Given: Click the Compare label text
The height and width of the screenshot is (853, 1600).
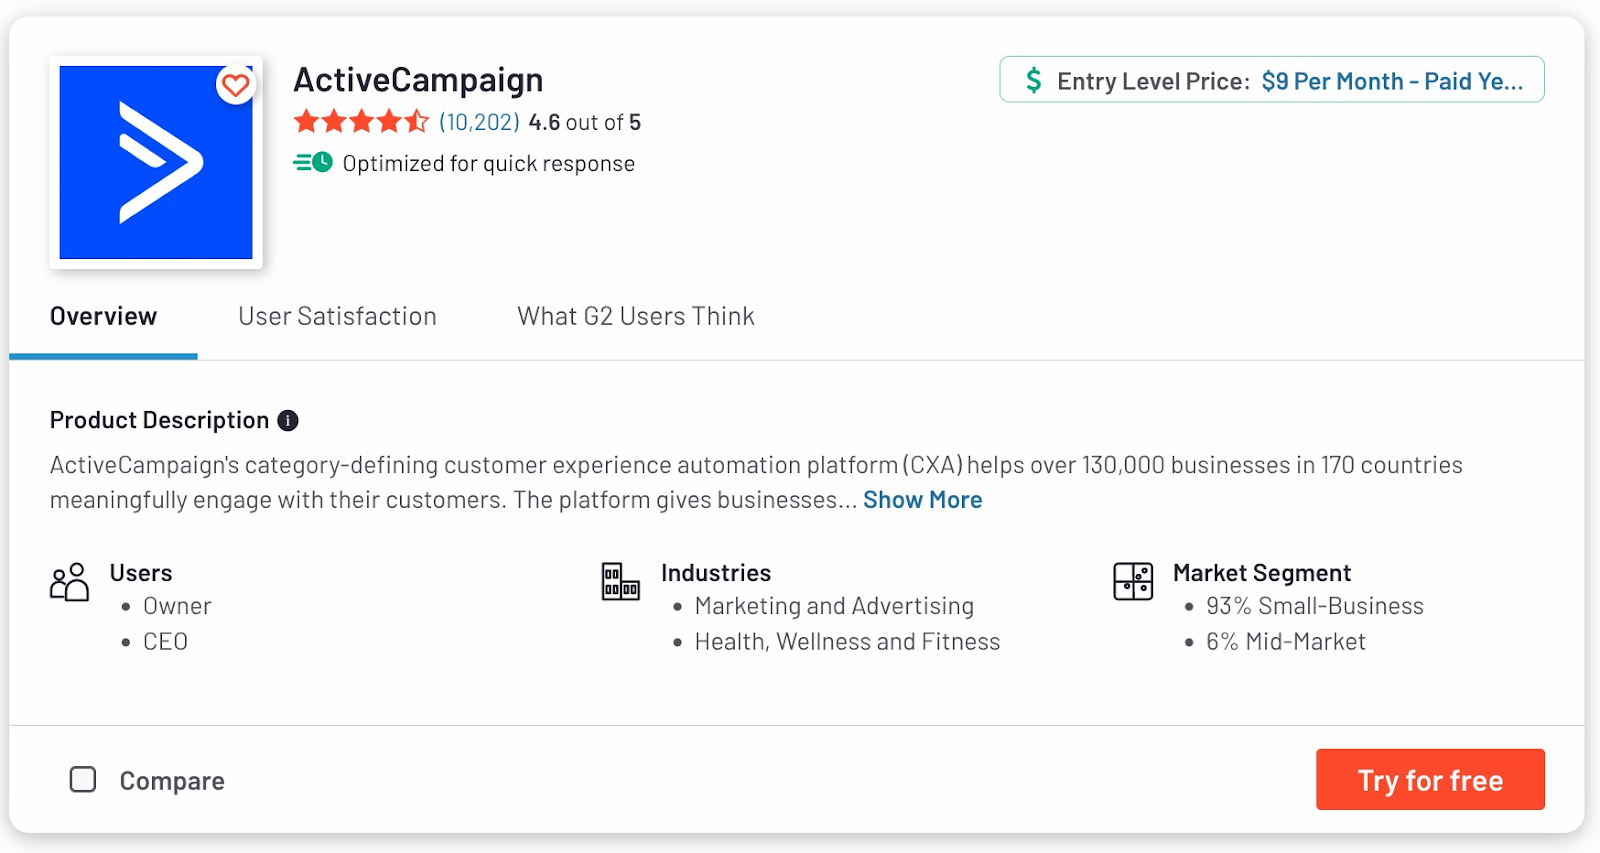Looking at the screenshot, I should tap(172, 781).
